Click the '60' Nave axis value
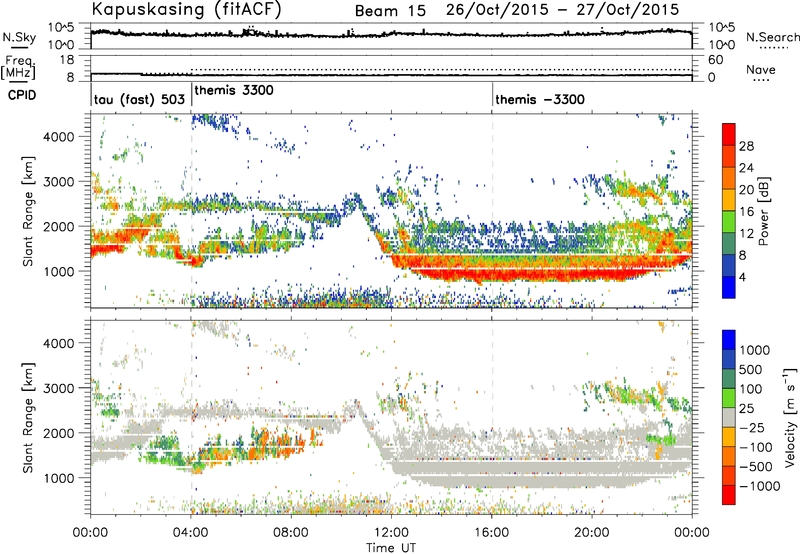 coord(715,60)
